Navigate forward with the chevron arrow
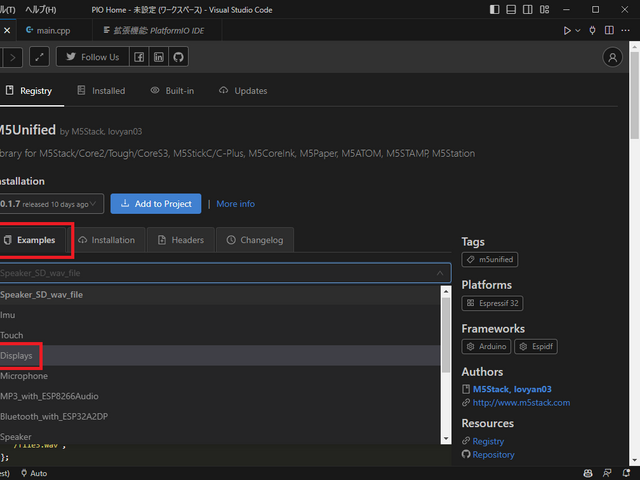The height and width of the screenshot is (480, 640). (13, 58)
